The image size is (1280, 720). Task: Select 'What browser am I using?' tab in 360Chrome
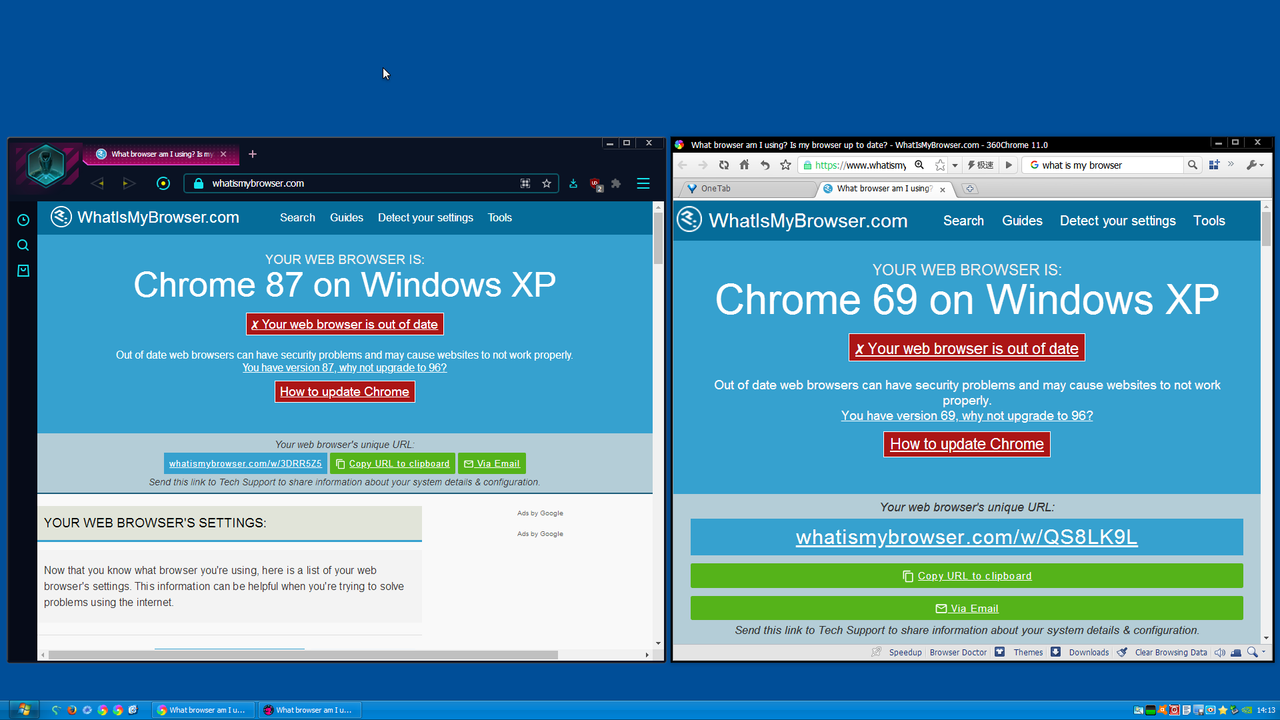[x=885, y=188]
